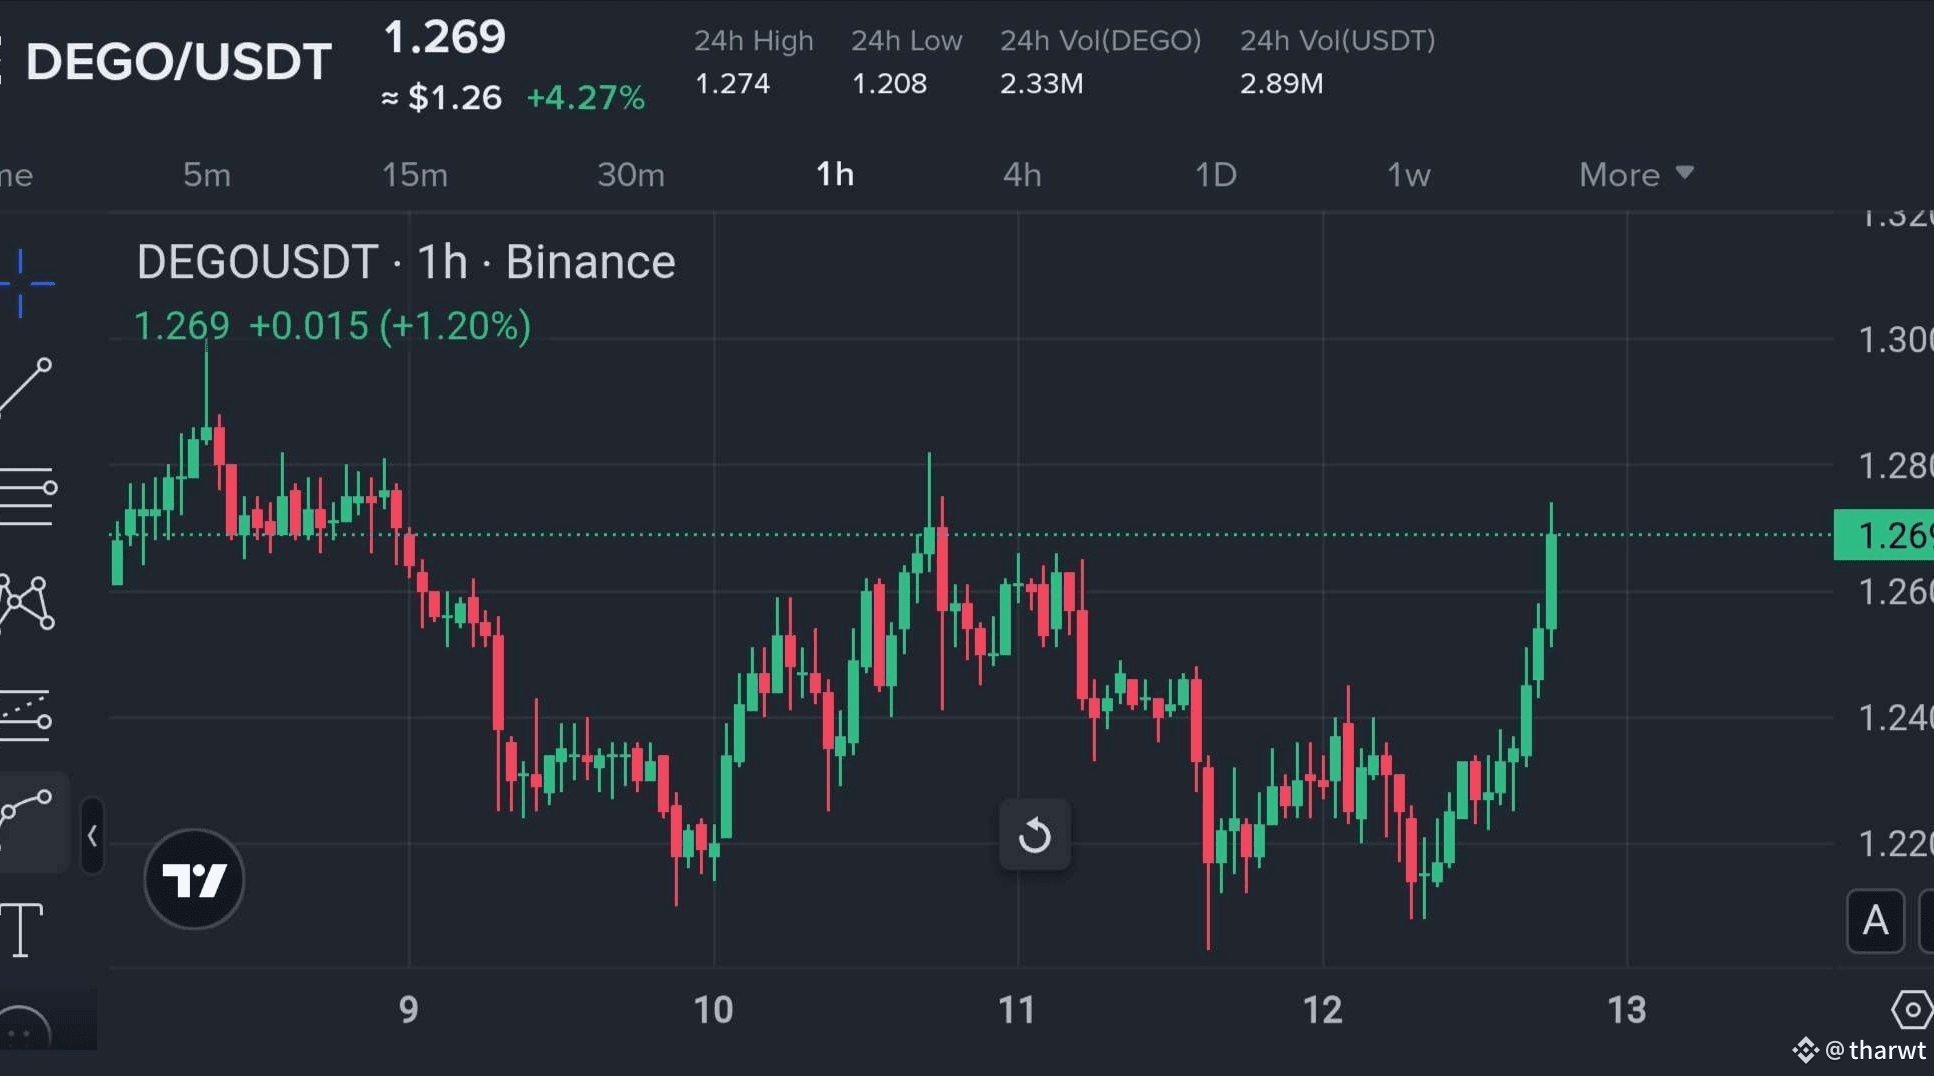Click the date label 11 on the time axis
Screen dimensions: 1934x1076
(1017, 1010)
